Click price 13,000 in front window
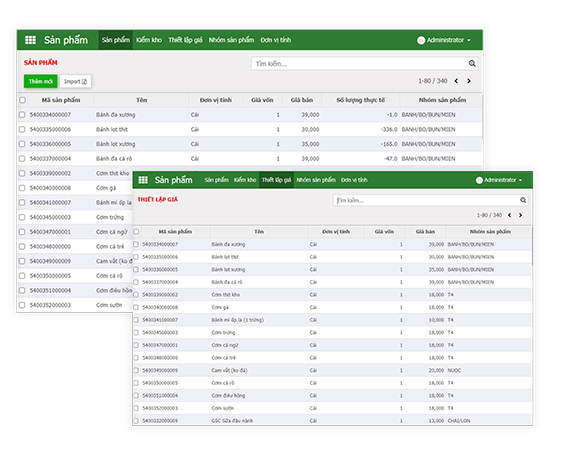 point(436,421)
